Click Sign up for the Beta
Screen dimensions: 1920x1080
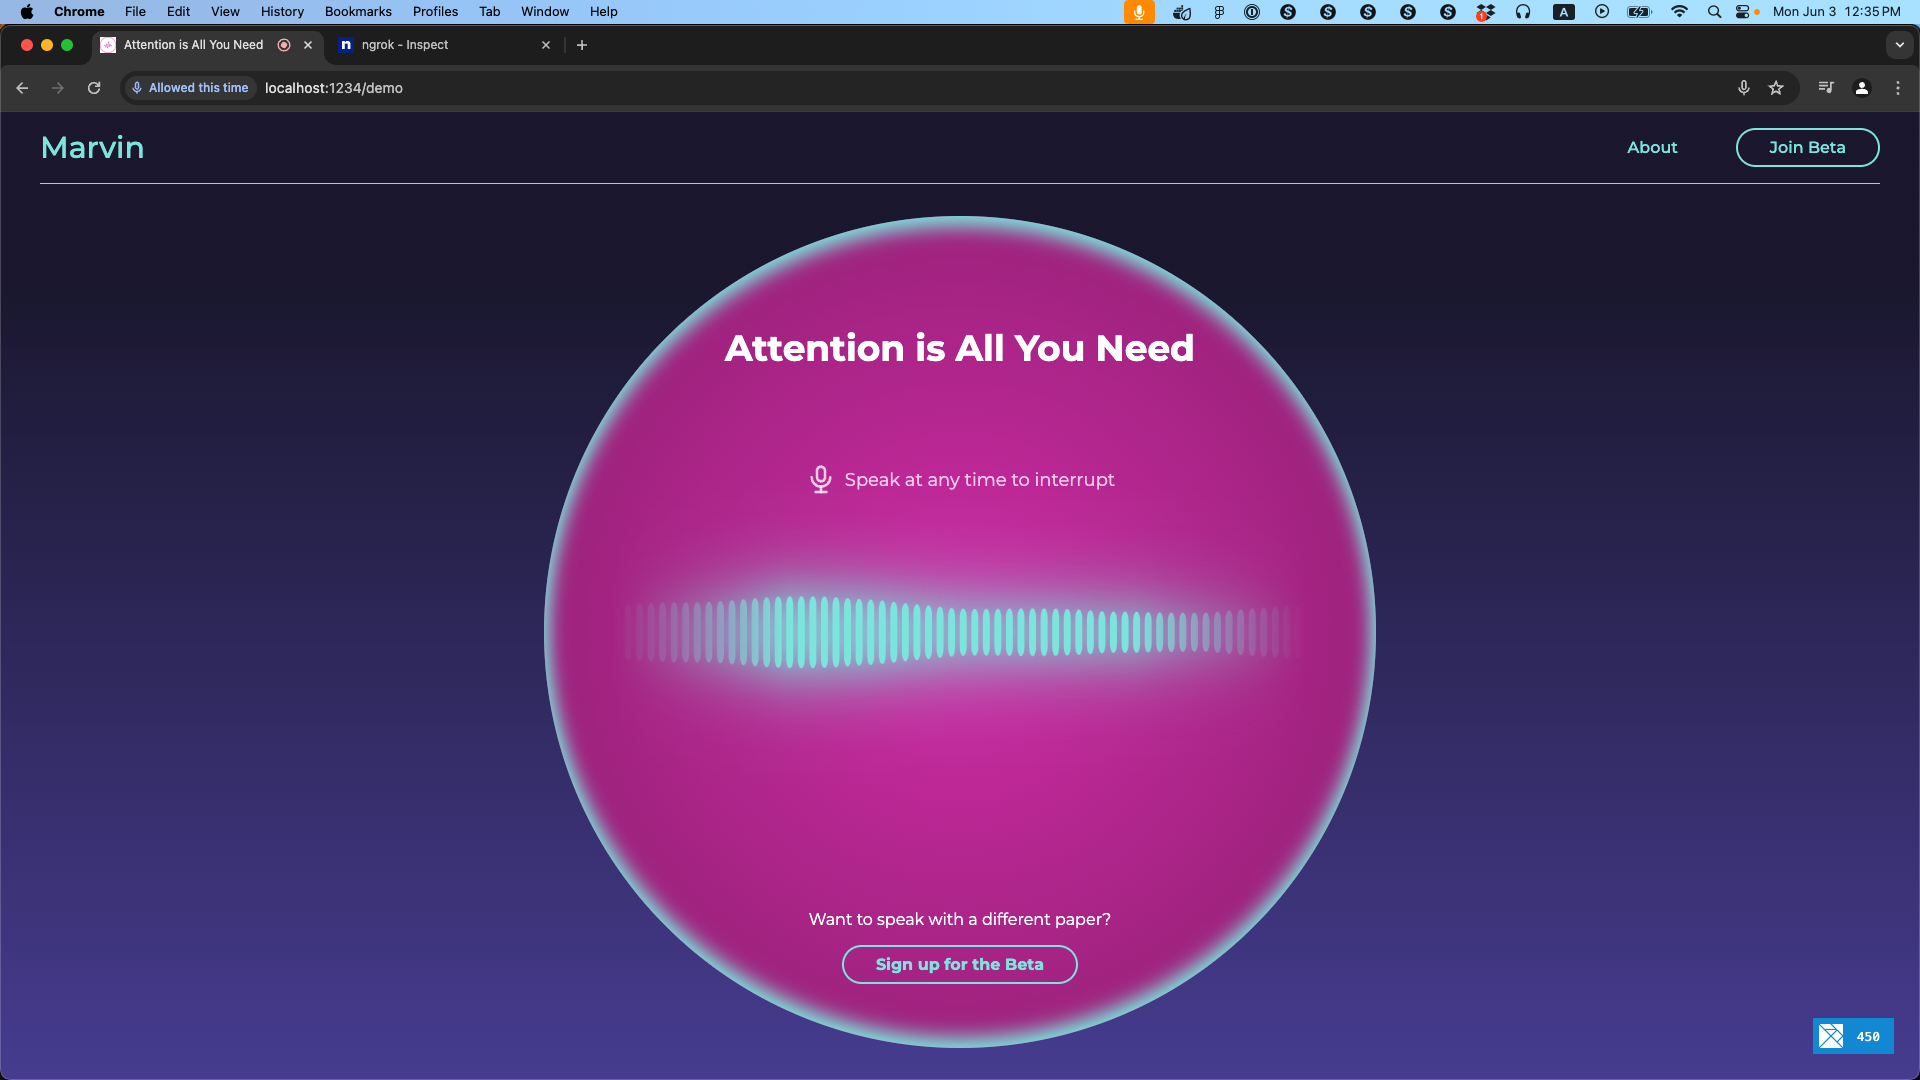click(x=959, y=964)
